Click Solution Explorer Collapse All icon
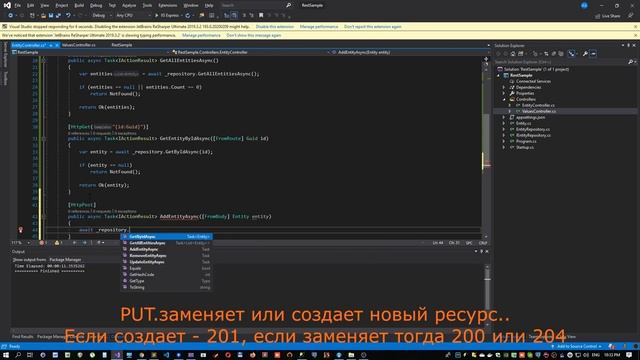The image size is (640, 360). pos(554,54)
